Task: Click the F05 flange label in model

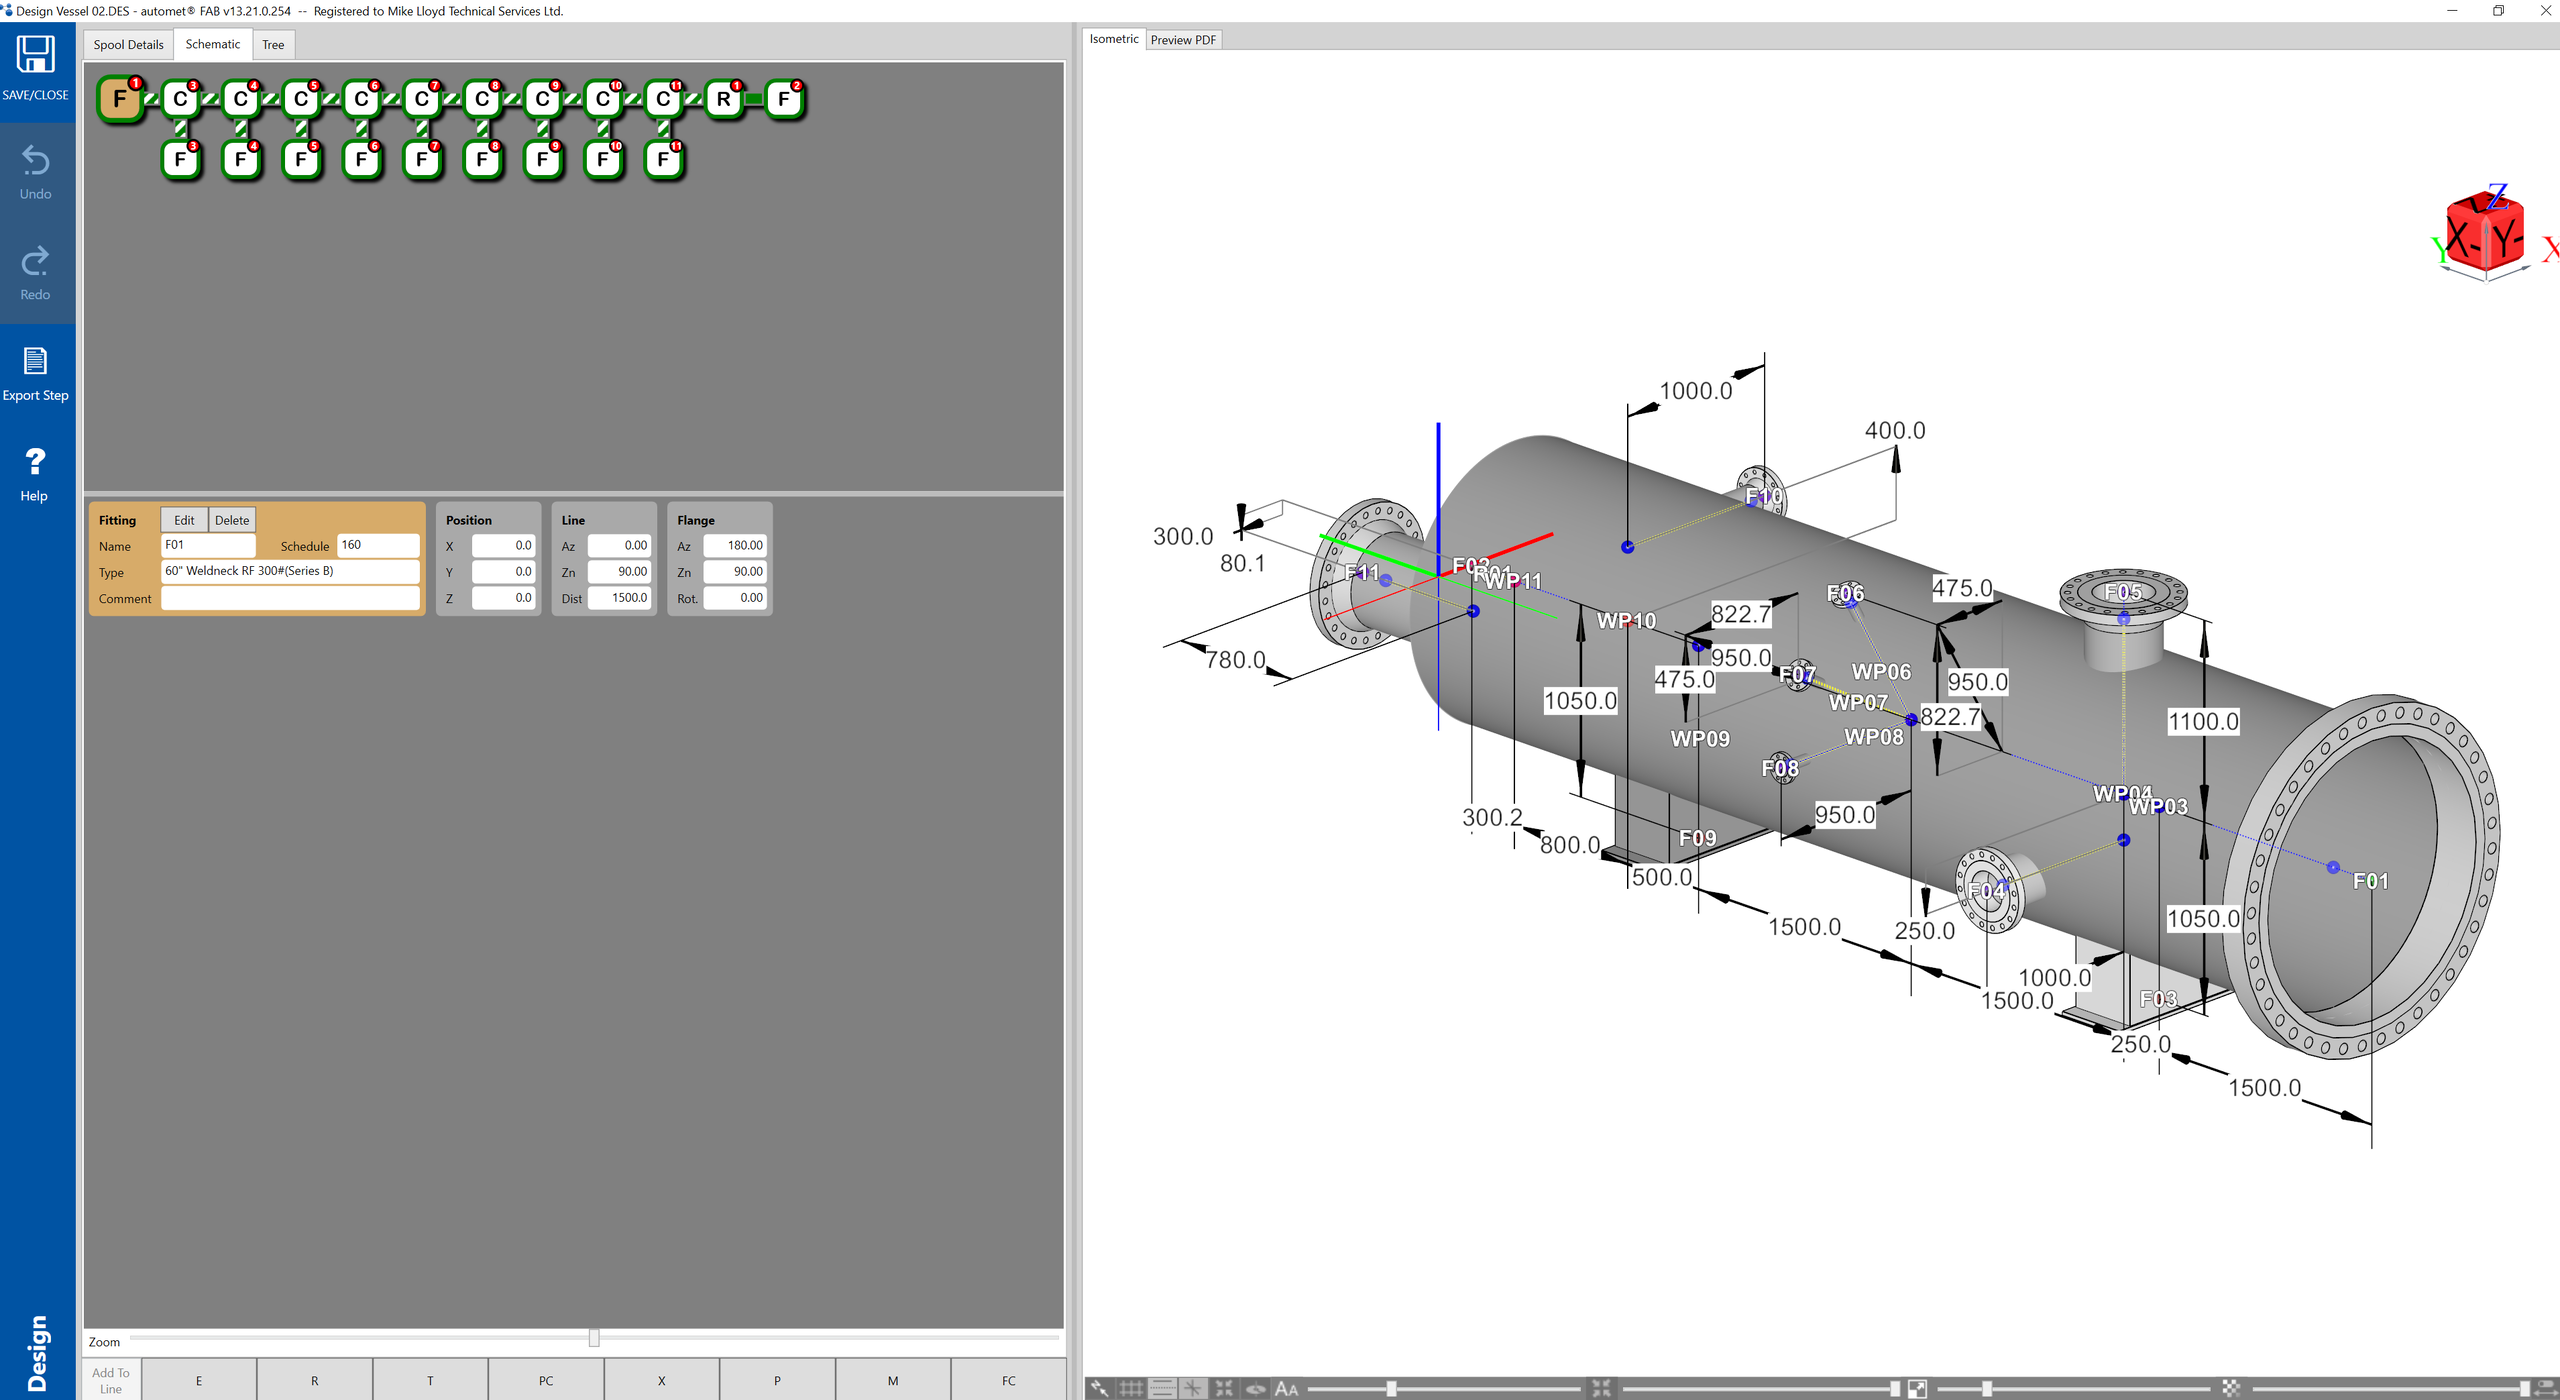Action: pyautogui.click(x=2122, y=592)
